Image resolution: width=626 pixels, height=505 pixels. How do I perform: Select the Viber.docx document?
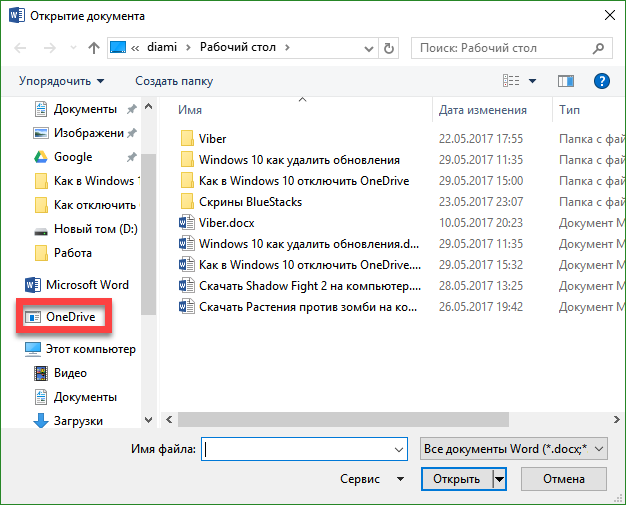pyautogui.click(x=226, y=223)
